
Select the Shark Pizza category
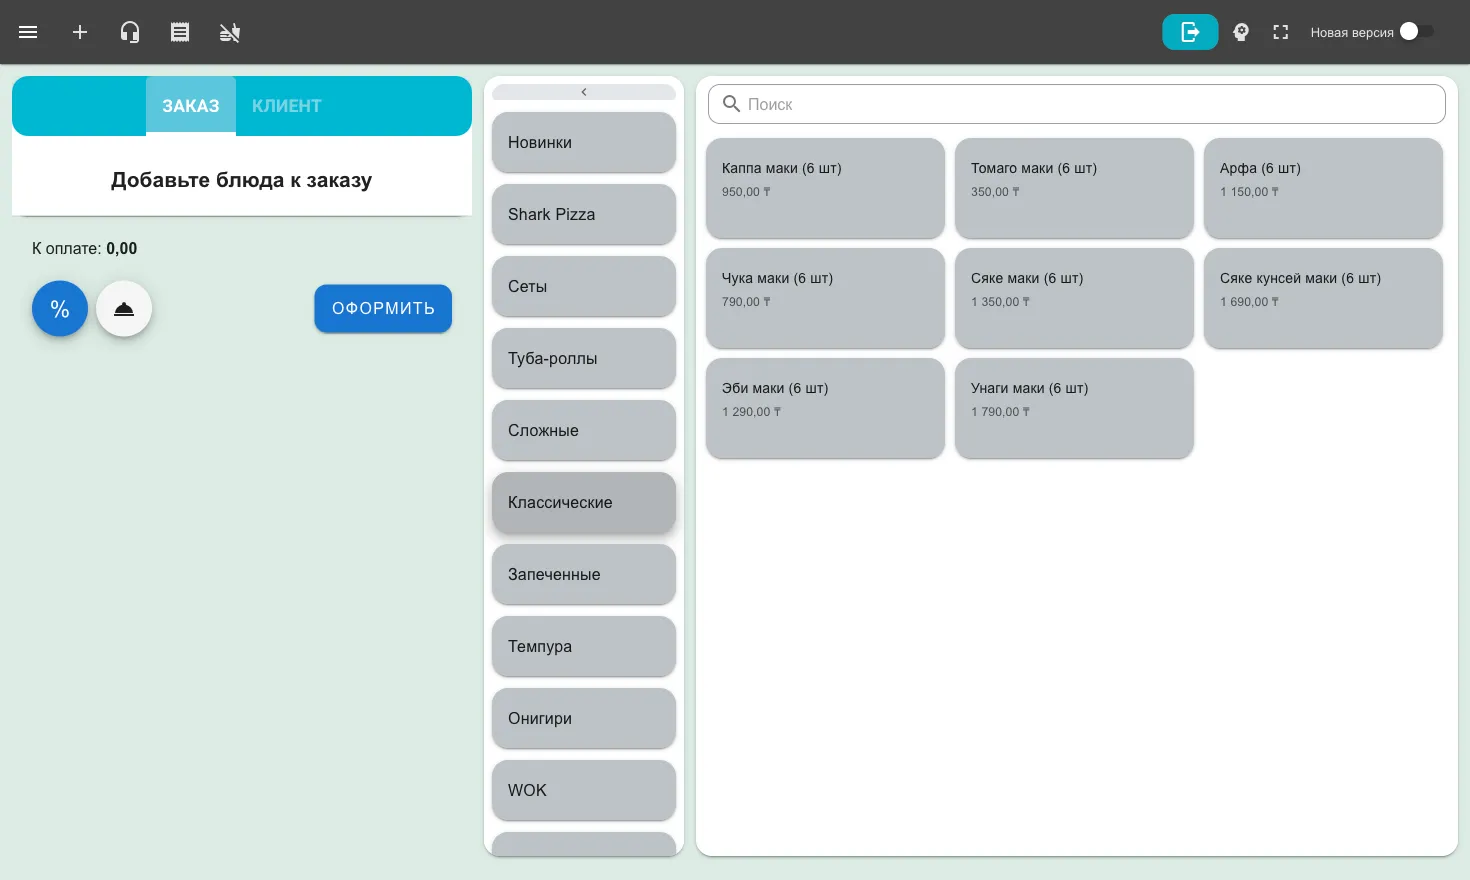coord(584,214)
